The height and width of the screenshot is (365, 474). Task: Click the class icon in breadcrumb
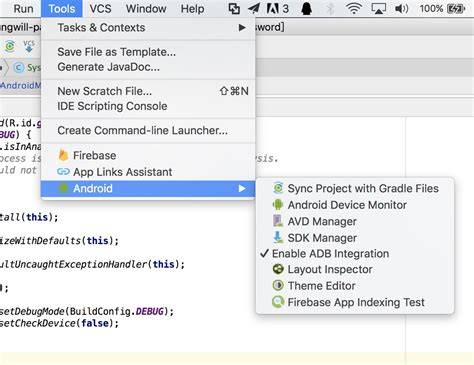click(x=19, y=68)
